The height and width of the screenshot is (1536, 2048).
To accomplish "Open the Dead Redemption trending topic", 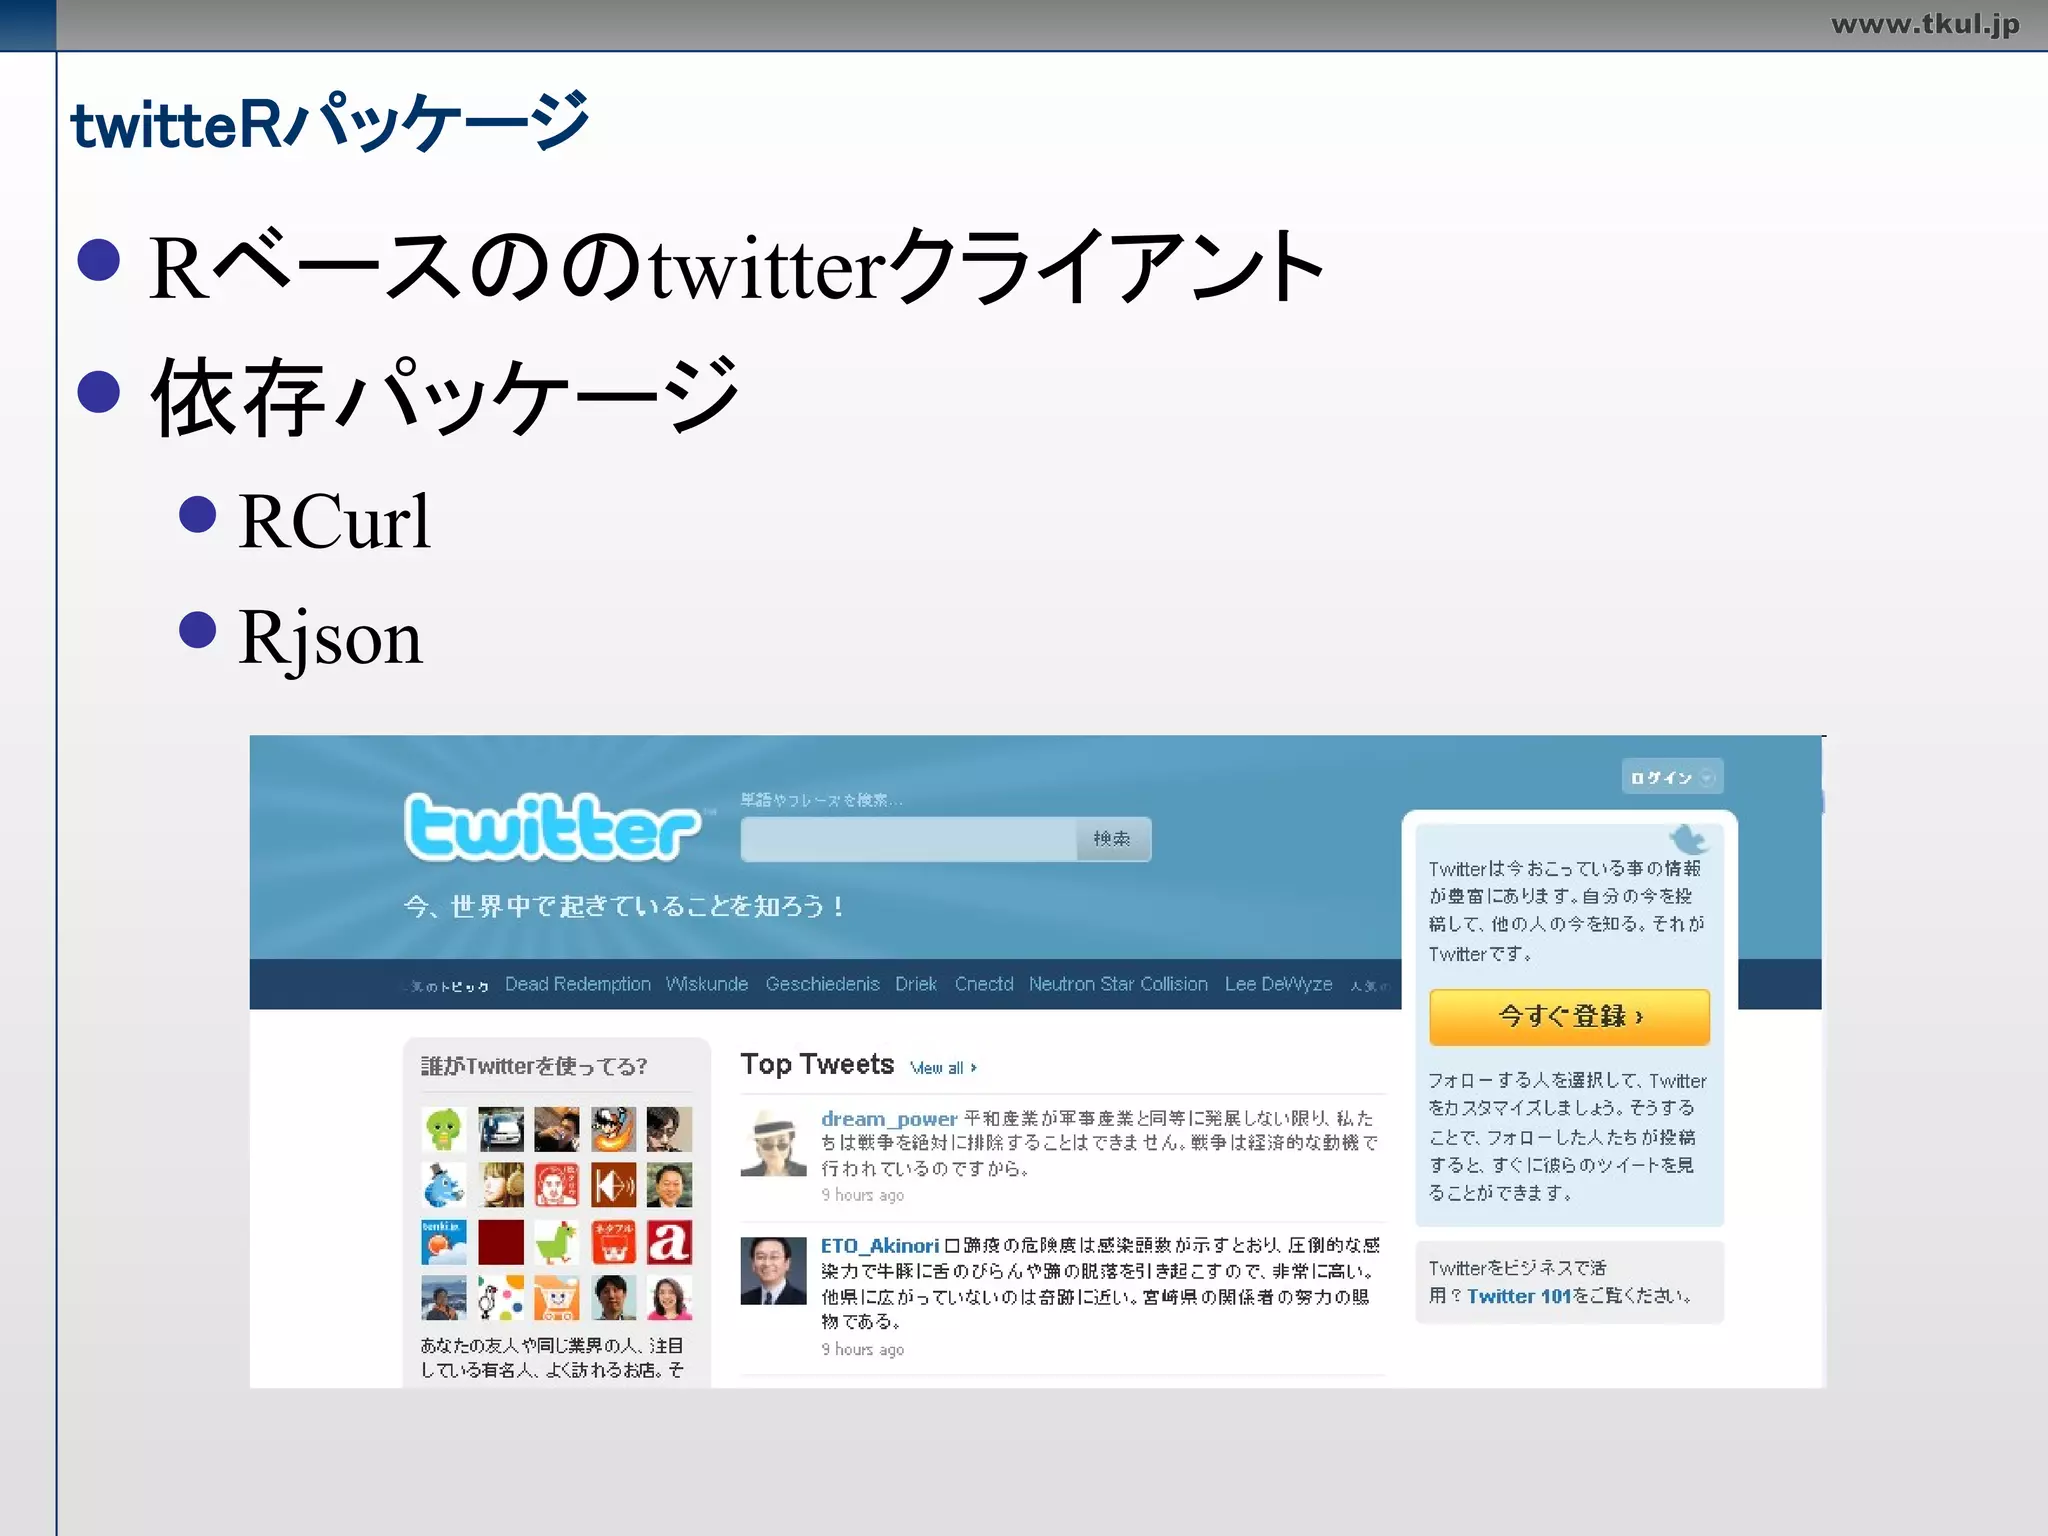I will pos(578,984).
